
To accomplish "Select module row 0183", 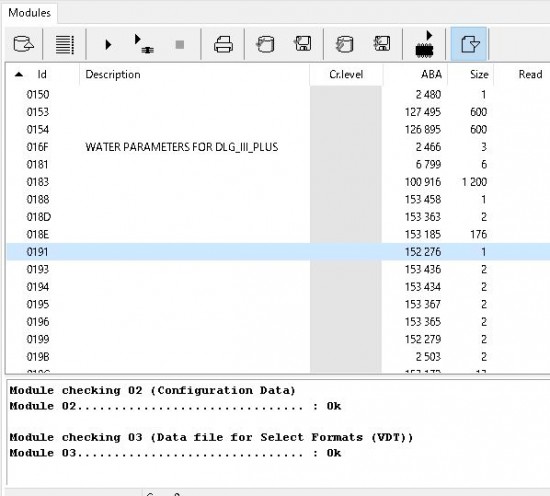I will tap(278, 182).
